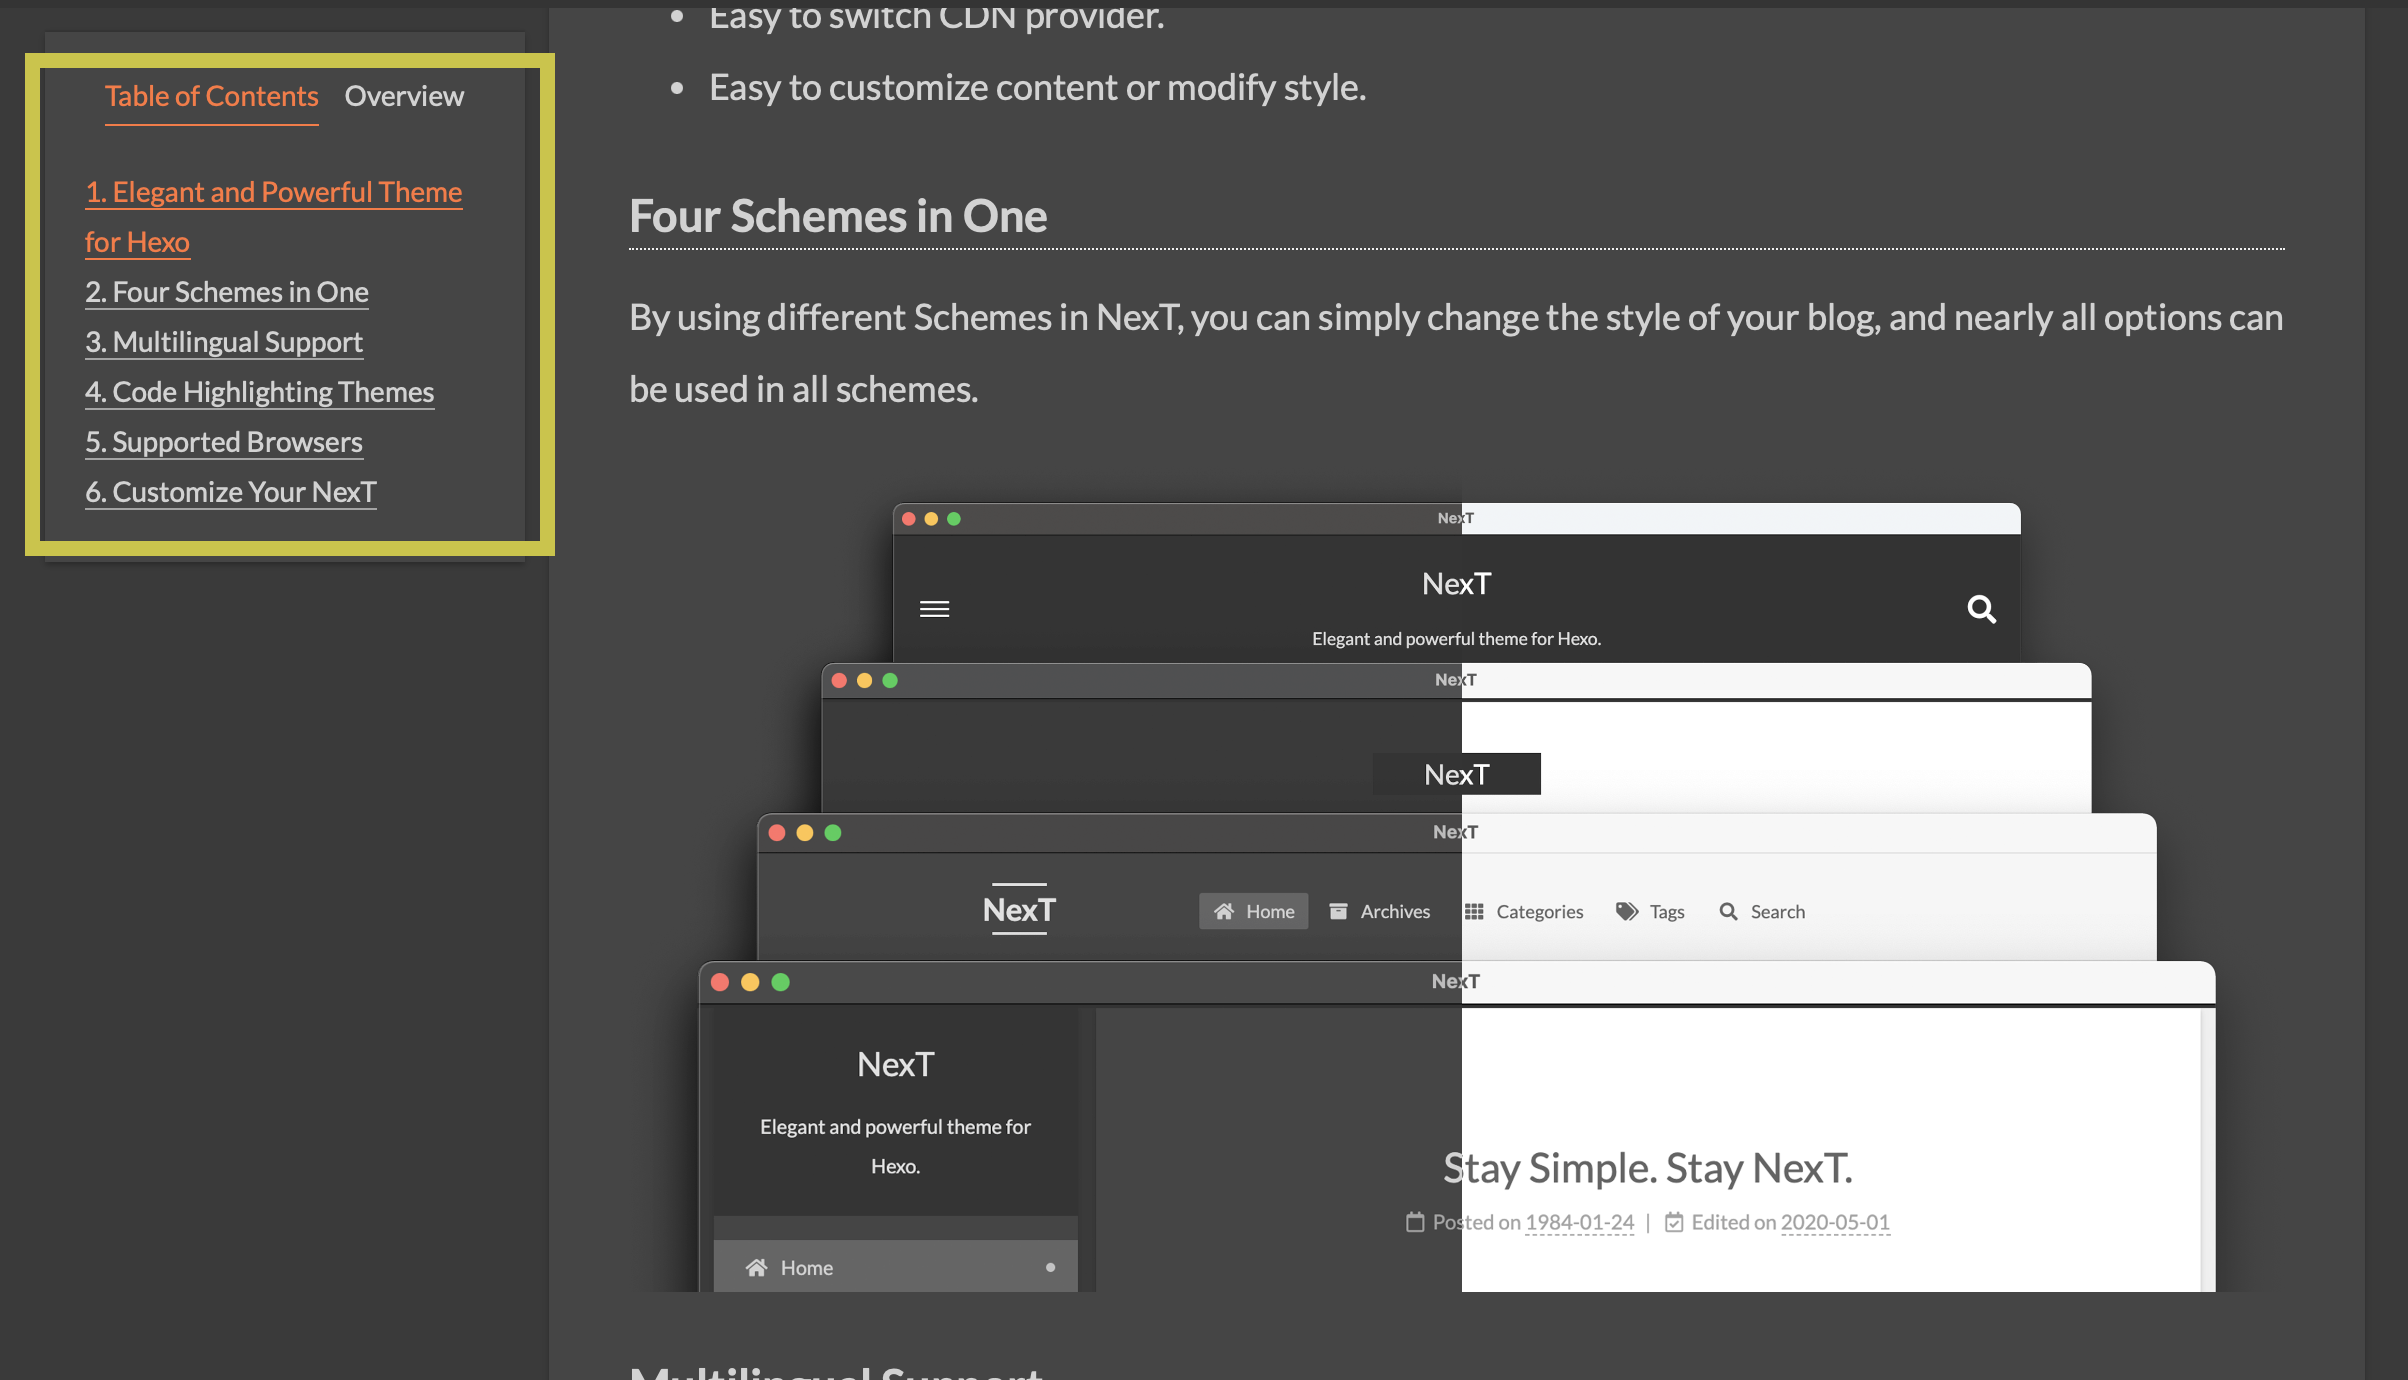
Task: Click the hamburger menu icon in preview
Action: (x=934, y=609)
